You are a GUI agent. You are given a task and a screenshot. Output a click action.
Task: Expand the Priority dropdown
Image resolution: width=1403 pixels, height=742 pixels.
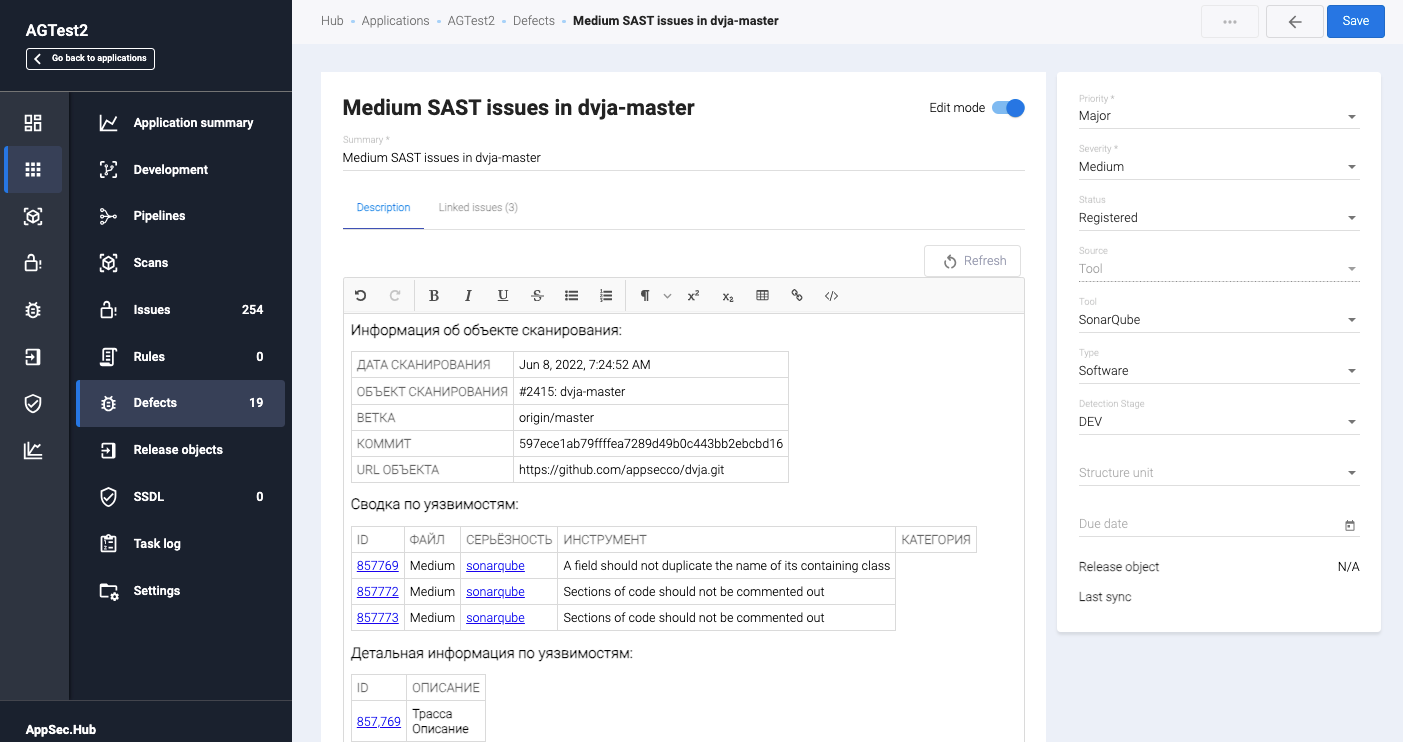point(1352,116)
